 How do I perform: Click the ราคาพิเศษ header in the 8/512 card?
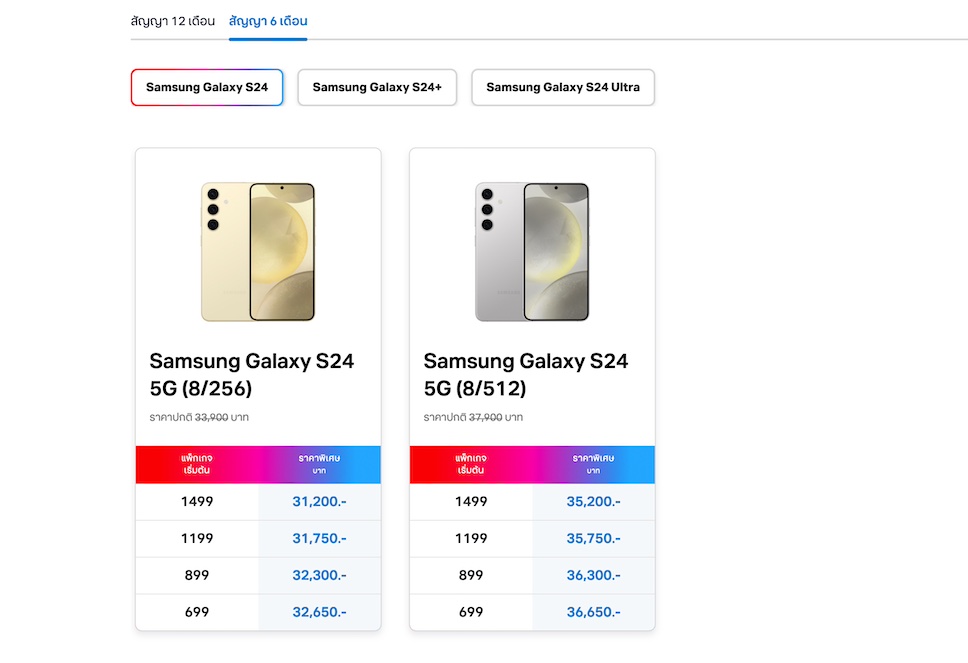click(x=593, y=464)
